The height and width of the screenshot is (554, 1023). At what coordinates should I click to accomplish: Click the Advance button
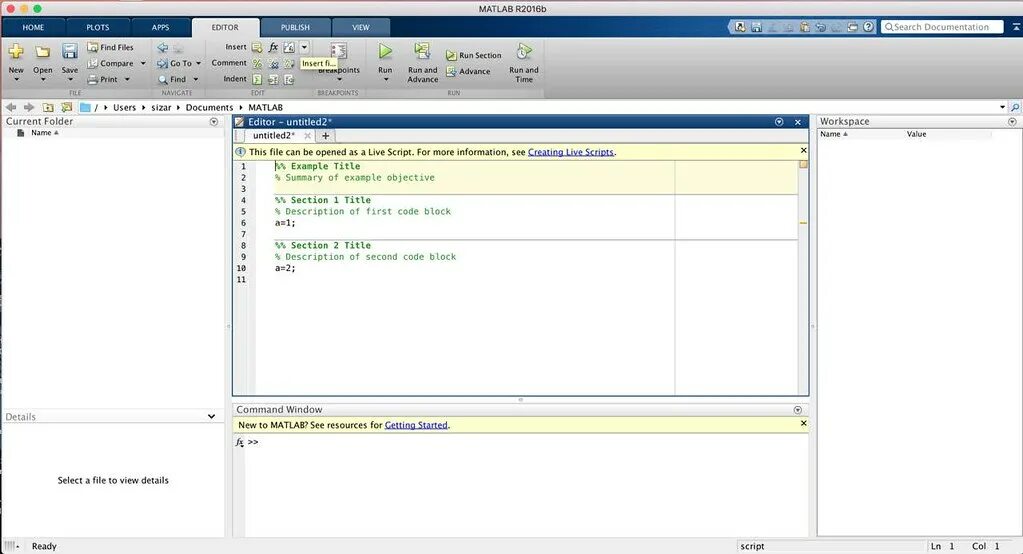pyautogui.click(x=468, y=72)
